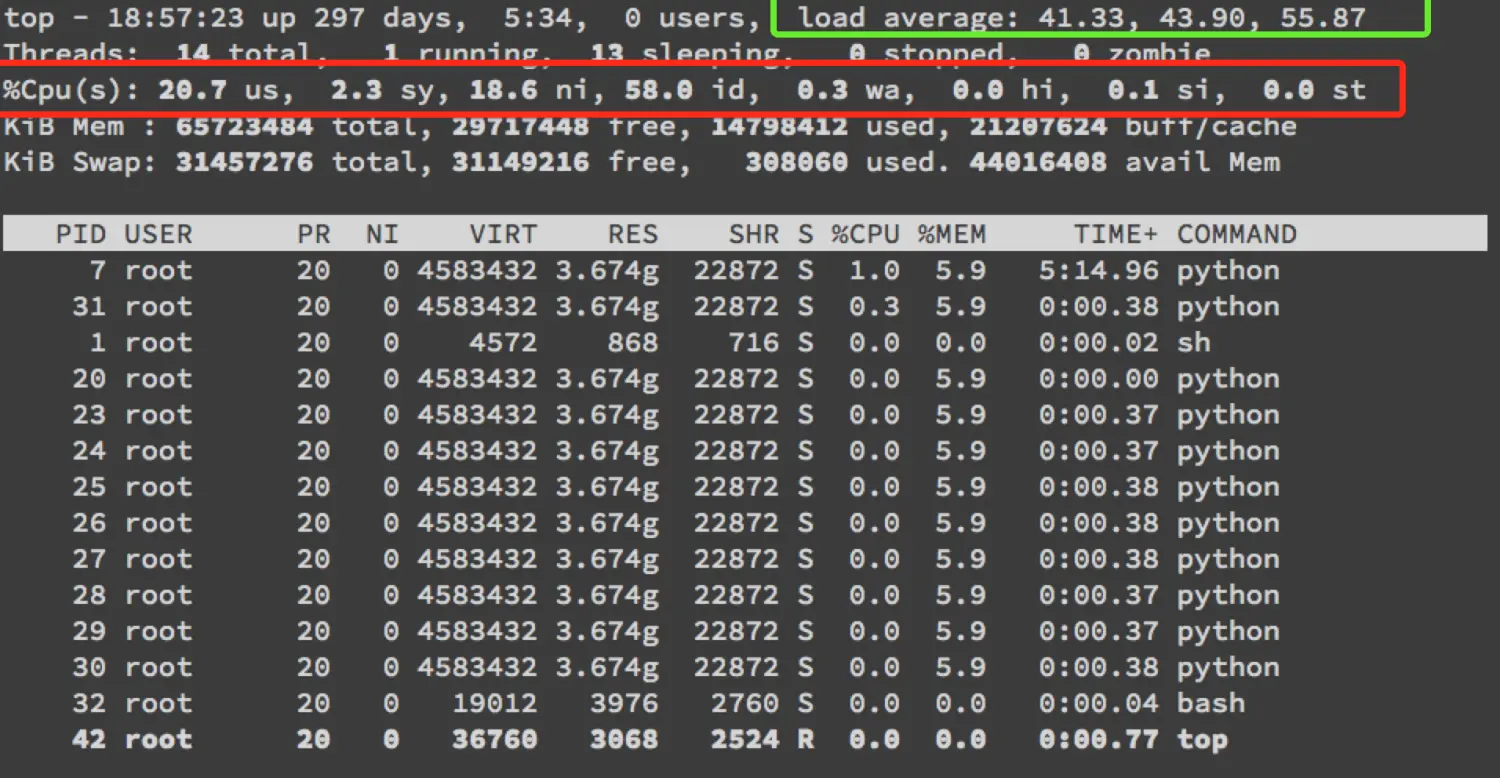This screenshot has height=778, width=1500.
Task: Click the "sh" command in the PID 1 row
Action: pos(1194,342)
